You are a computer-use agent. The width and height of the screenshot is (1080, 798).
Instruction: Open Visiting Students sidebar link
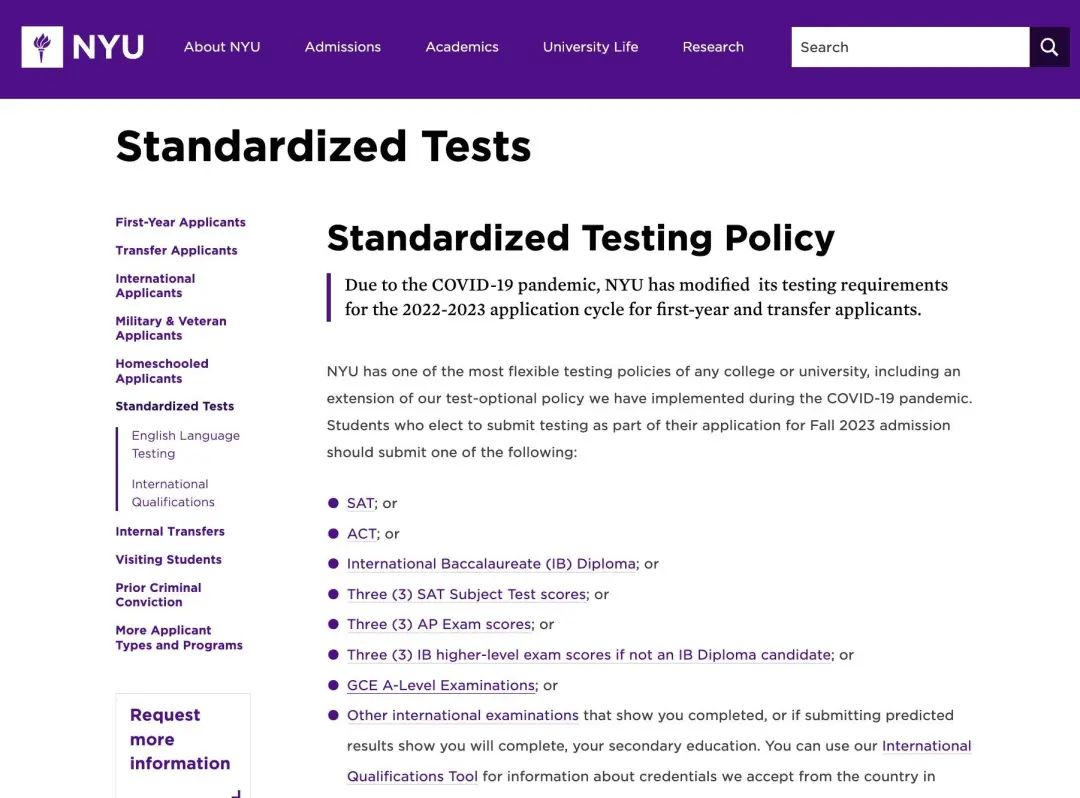click(x=169, y=560)
